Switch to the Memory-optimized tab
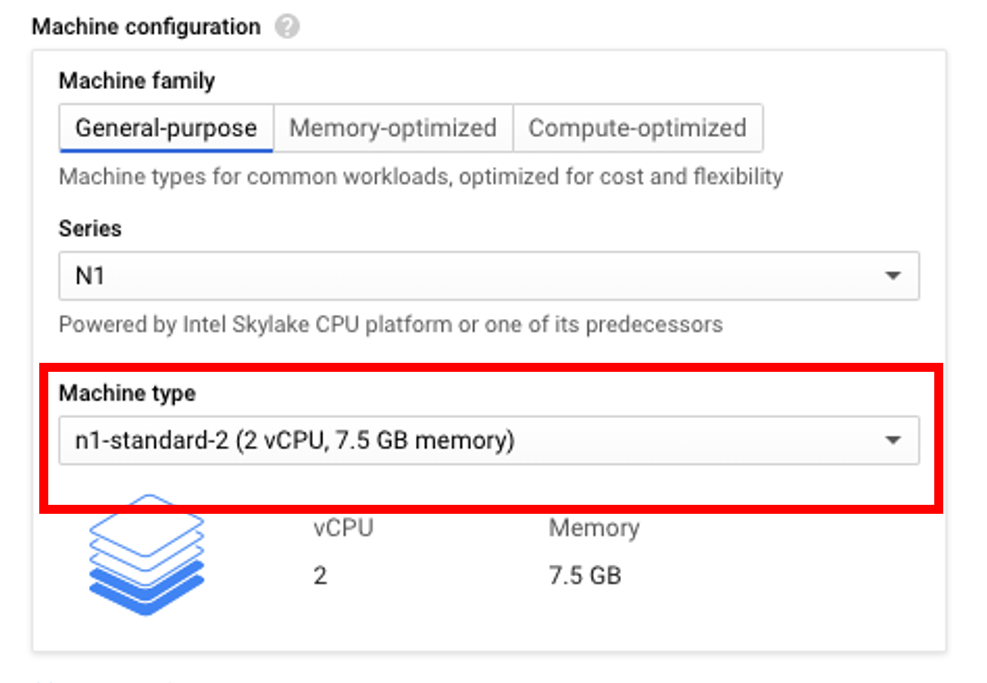This screenshot has height=683, width=987. coord(393,128)
